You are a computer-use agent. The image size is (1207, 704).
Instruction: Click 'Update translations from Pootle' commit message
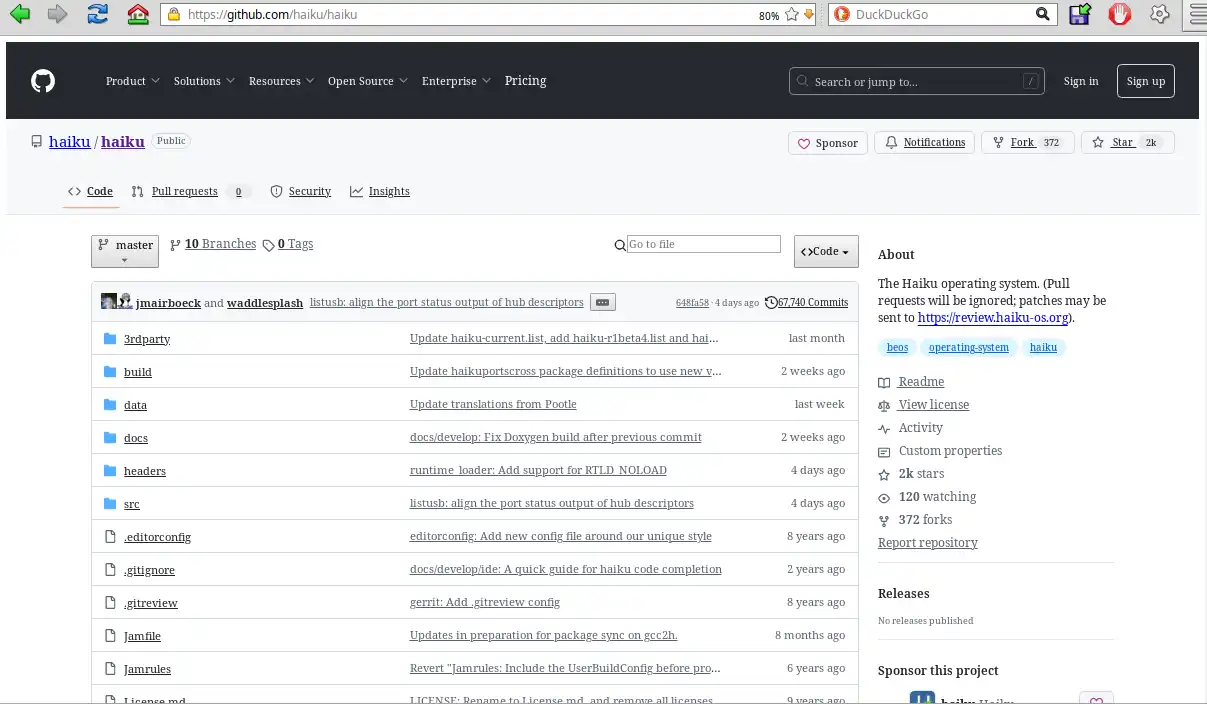tap(493, 404)
